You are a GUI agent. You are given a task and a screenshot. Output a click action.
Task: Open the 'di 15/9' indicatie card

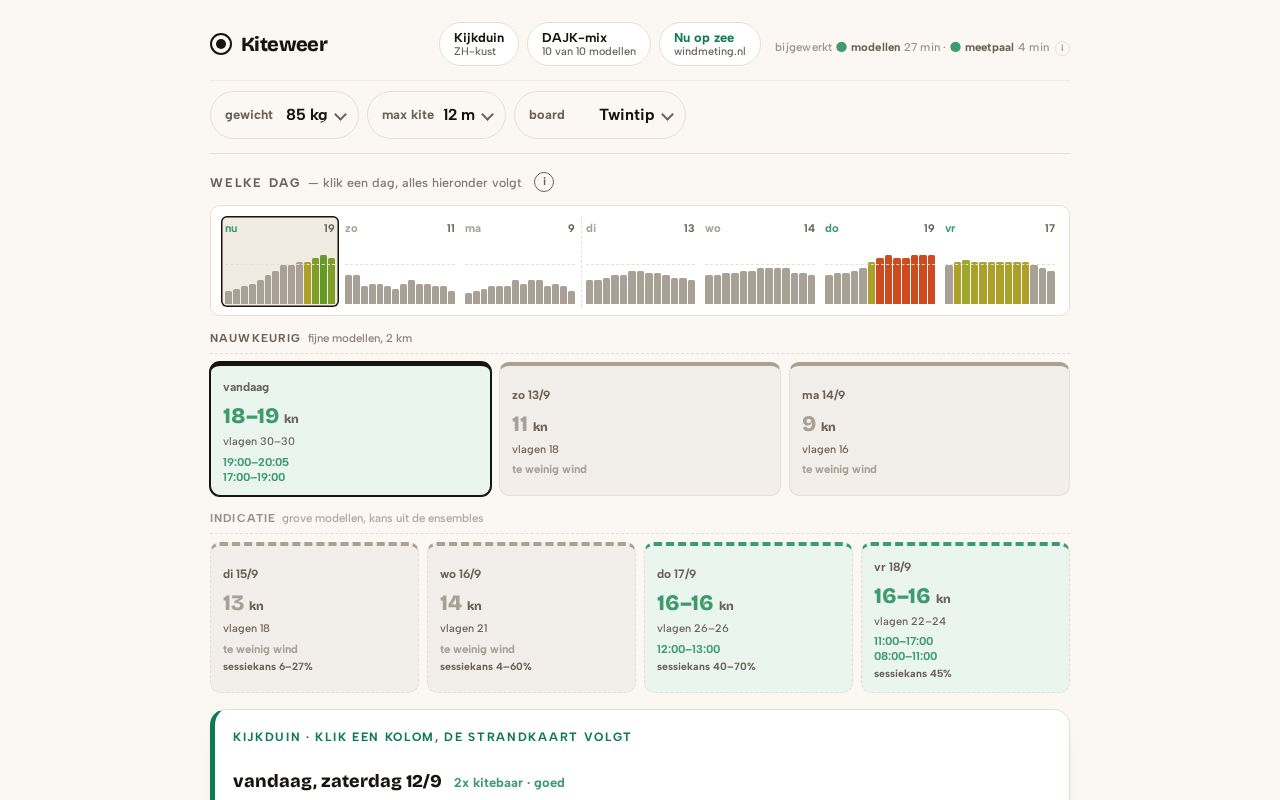pyautogui.click(x=314, y=618)
